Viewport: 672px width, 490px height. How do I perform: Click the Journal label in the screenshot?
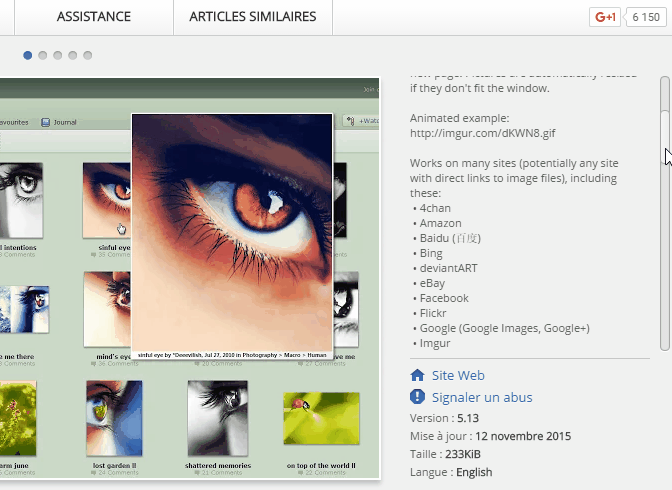pos(65,122)
